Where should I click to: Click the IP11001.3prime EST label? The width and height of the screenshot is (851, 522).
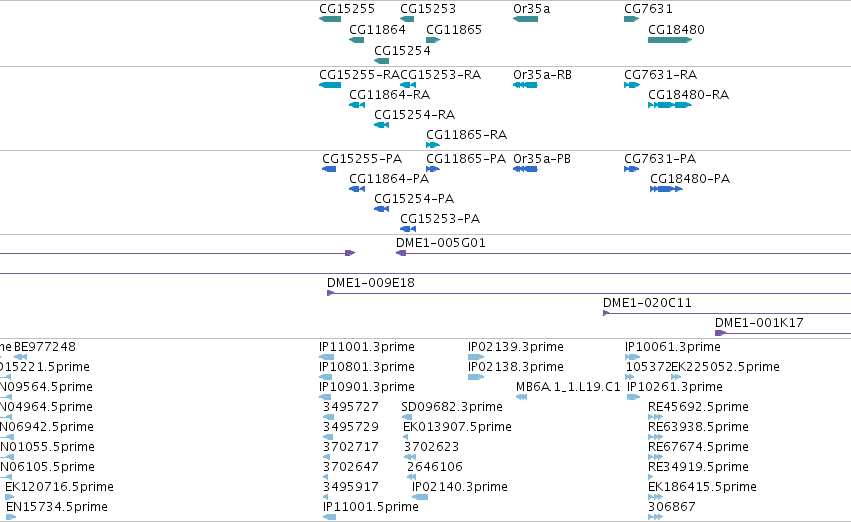point(367,347)
